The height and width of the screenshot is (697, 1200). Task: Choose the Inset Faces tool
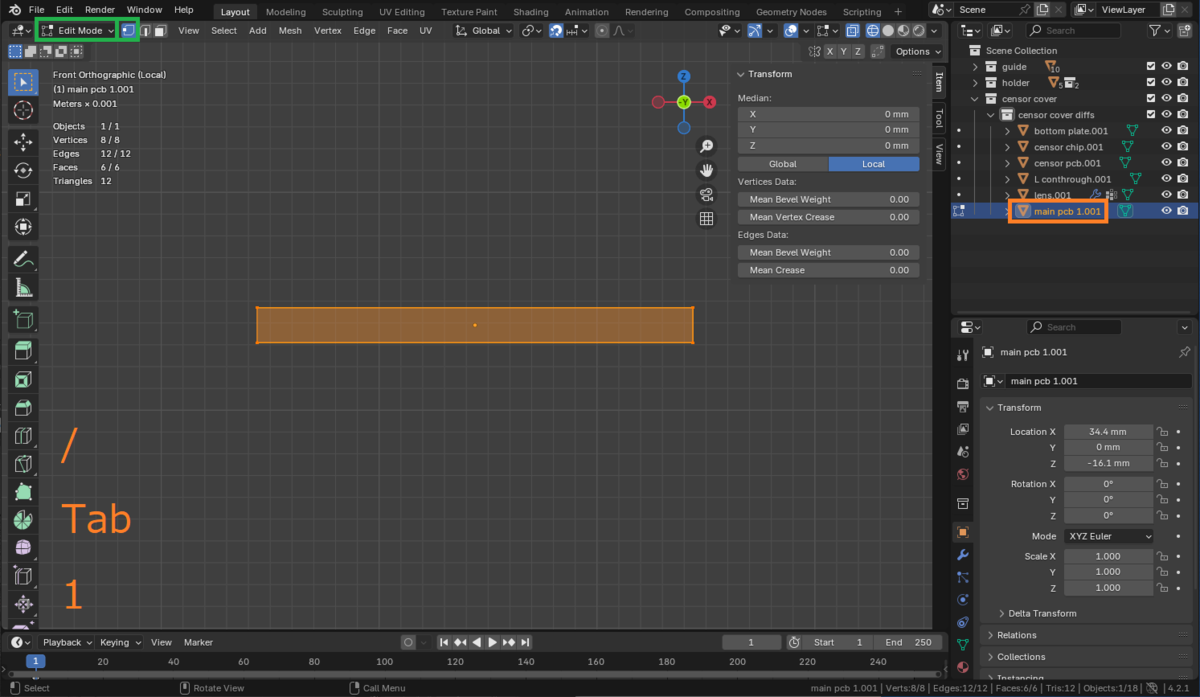pyautogui.click(x=22, y=380)
